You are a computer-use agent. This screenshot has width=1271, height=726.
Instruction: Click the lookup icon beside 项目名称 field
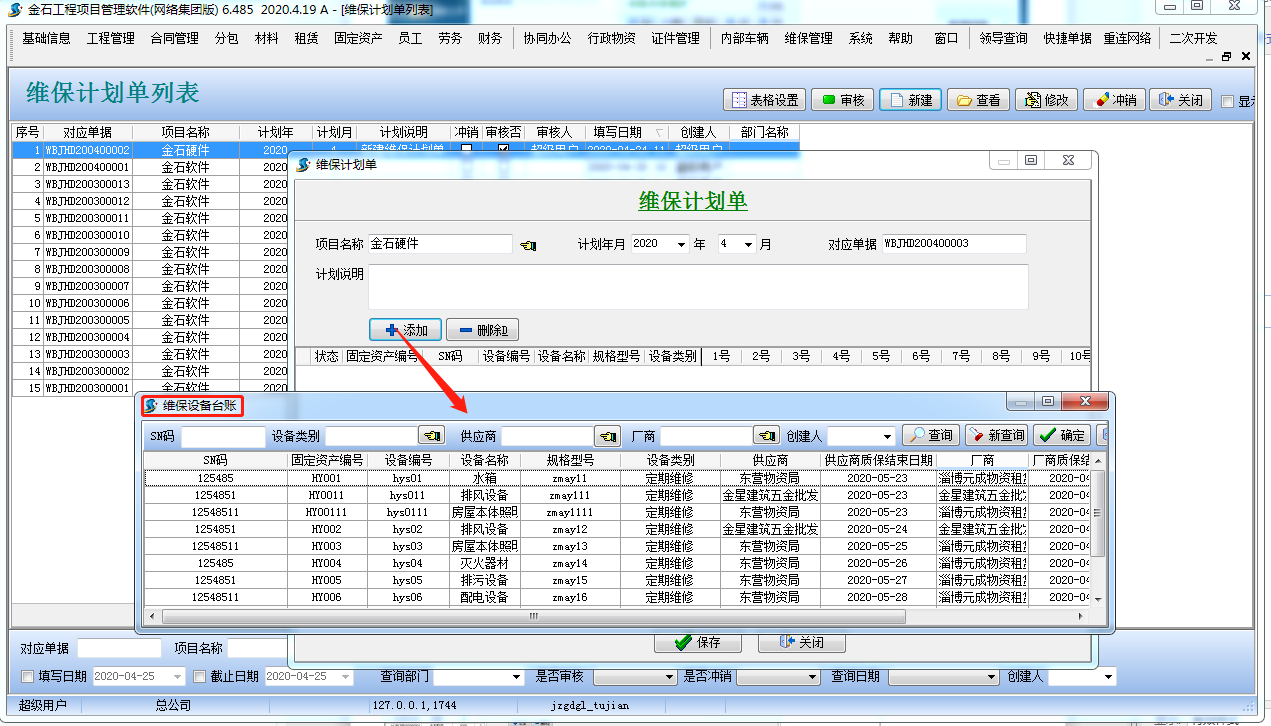tap(528, 245)
